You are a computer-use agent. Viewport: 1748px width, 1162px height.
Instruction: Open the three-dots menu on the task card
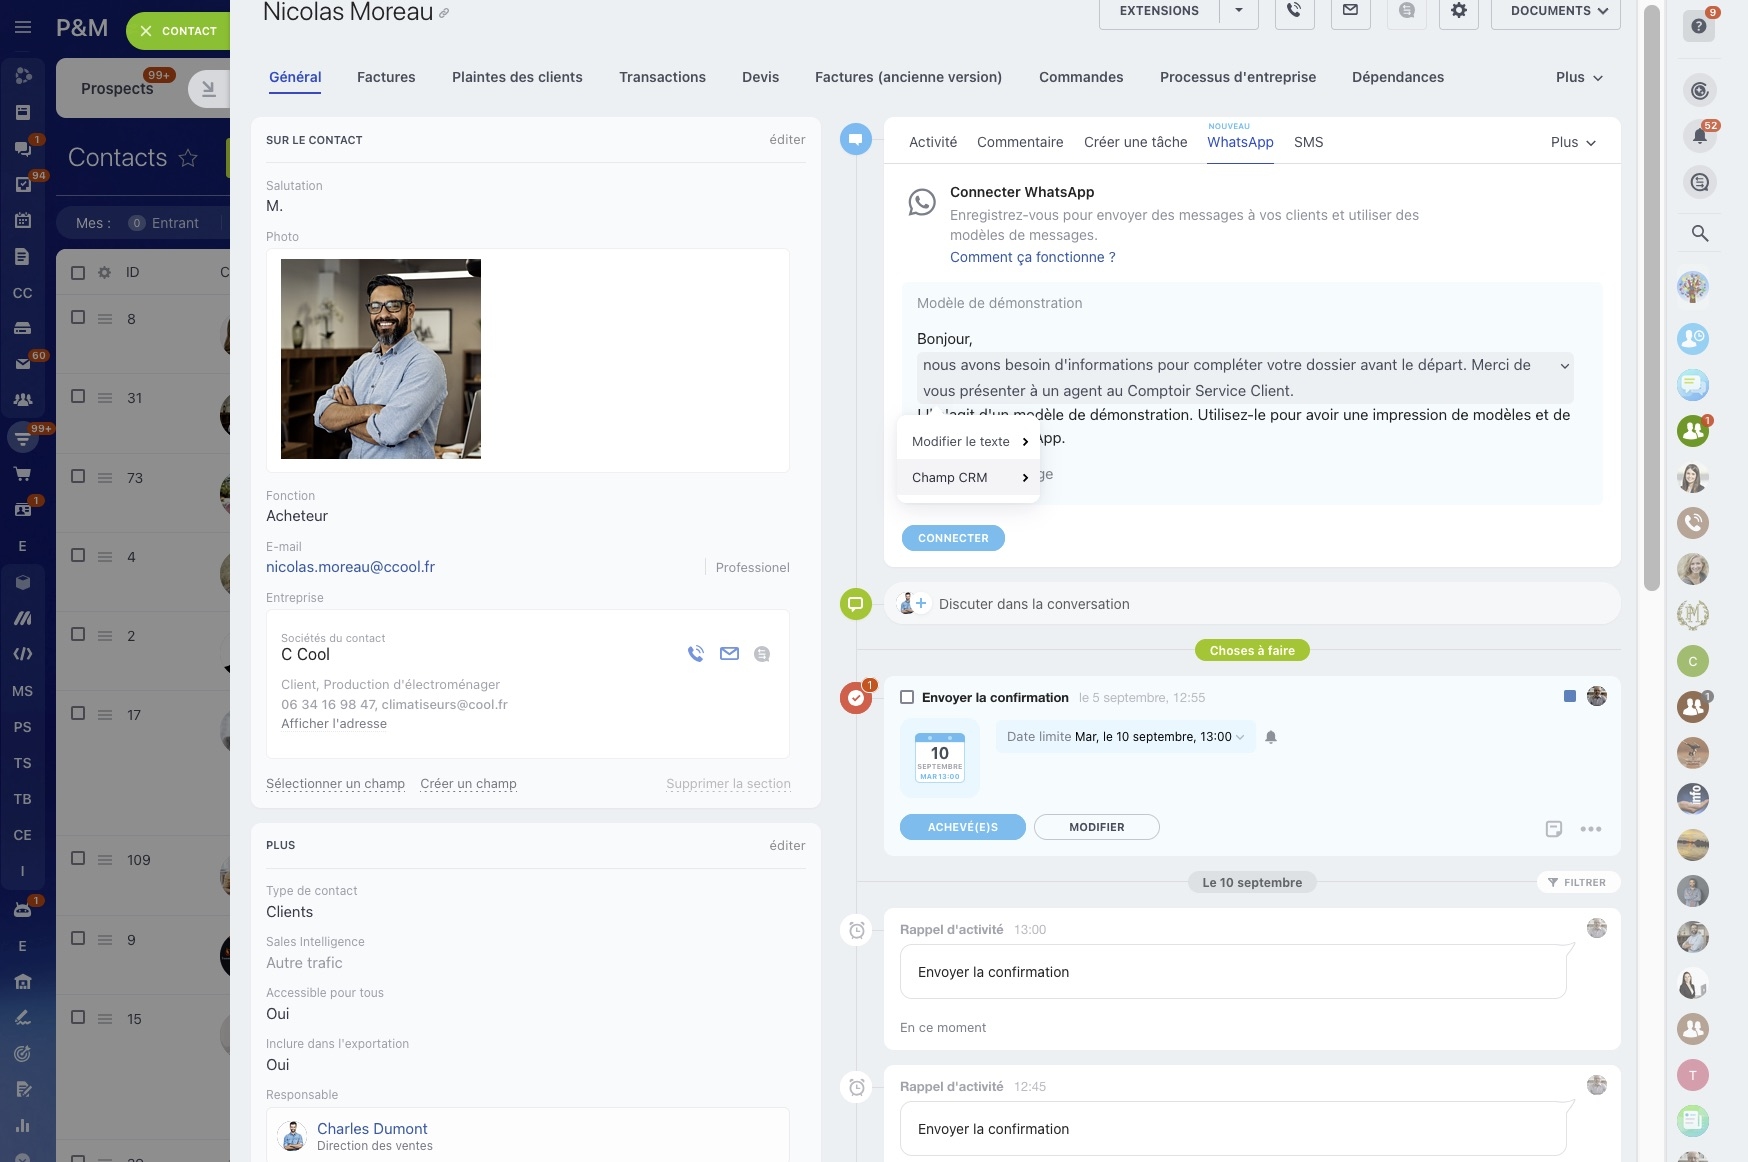coord(1591,829)
